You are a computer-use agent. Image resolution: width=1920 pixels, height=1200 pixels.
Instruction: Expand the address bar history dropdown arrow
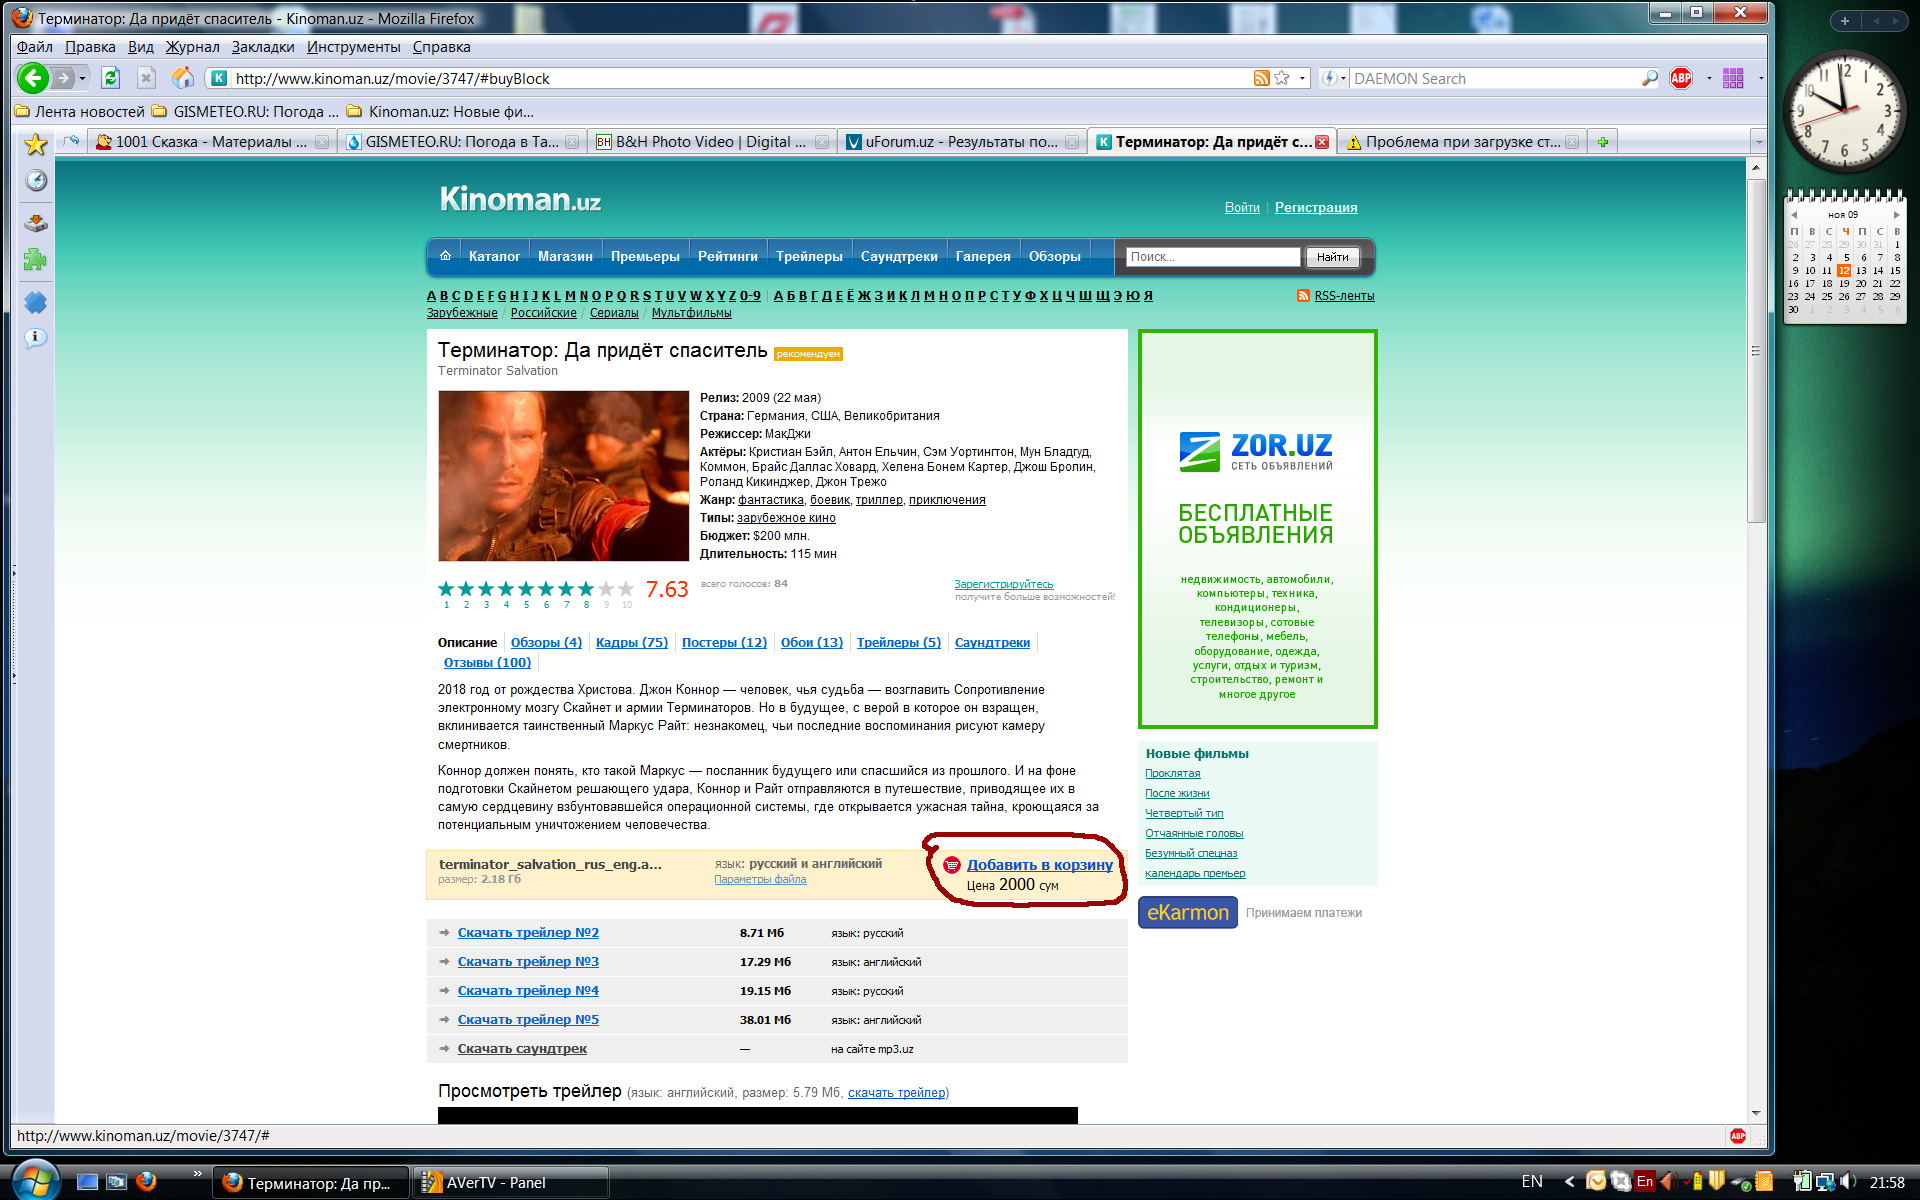click(x=1302, y=78)
